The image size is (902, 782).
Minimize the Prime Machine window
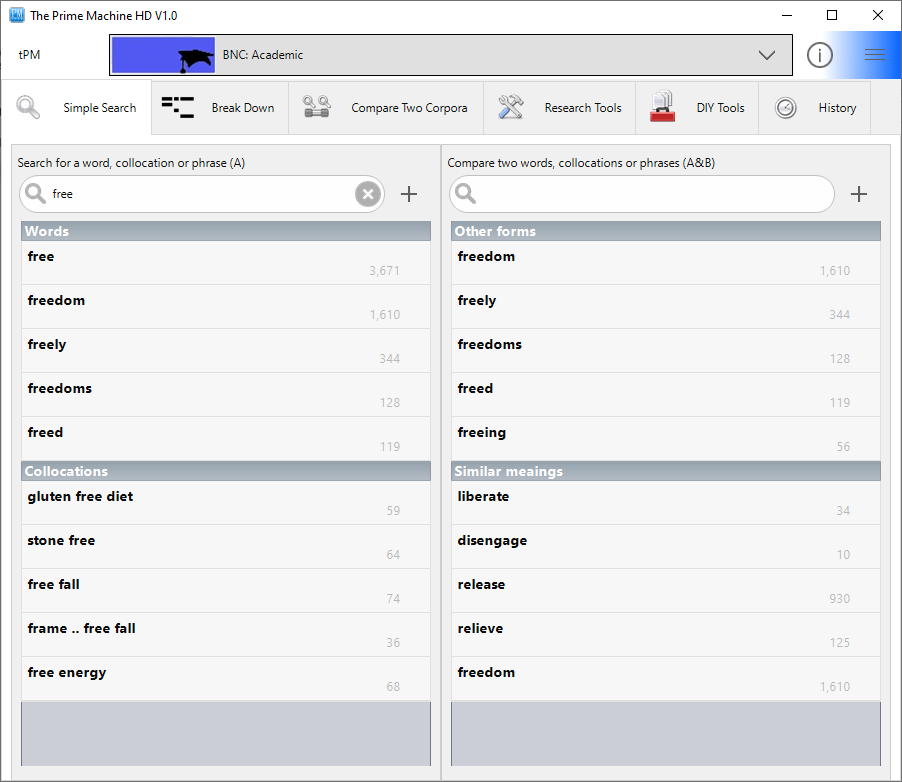click(x=787, y=15)
